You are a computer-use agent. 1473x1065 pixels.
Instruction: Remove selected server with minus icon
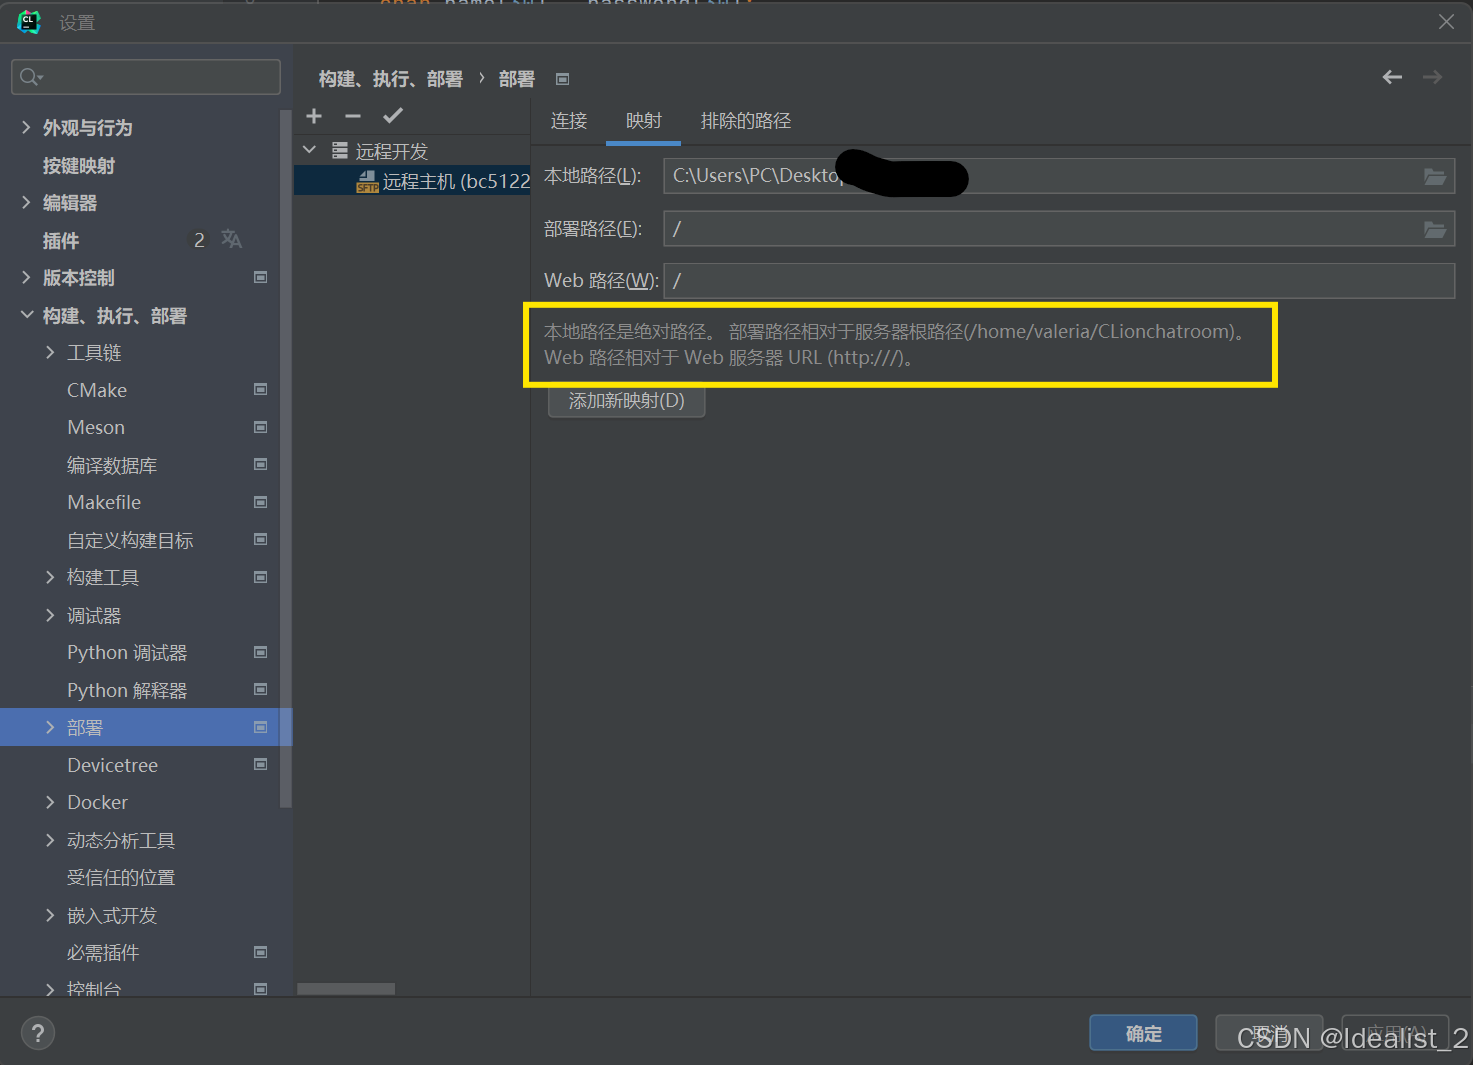click(353, 116)
